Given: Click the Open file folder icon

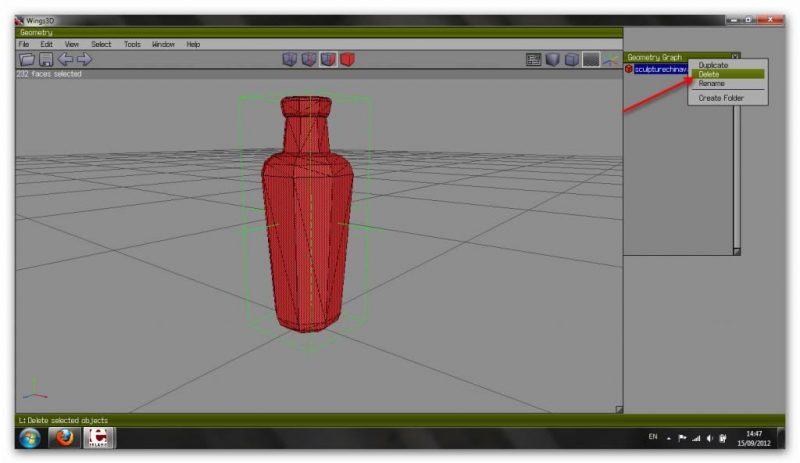Looking at the screenshot, I should (x=27, y=60).
